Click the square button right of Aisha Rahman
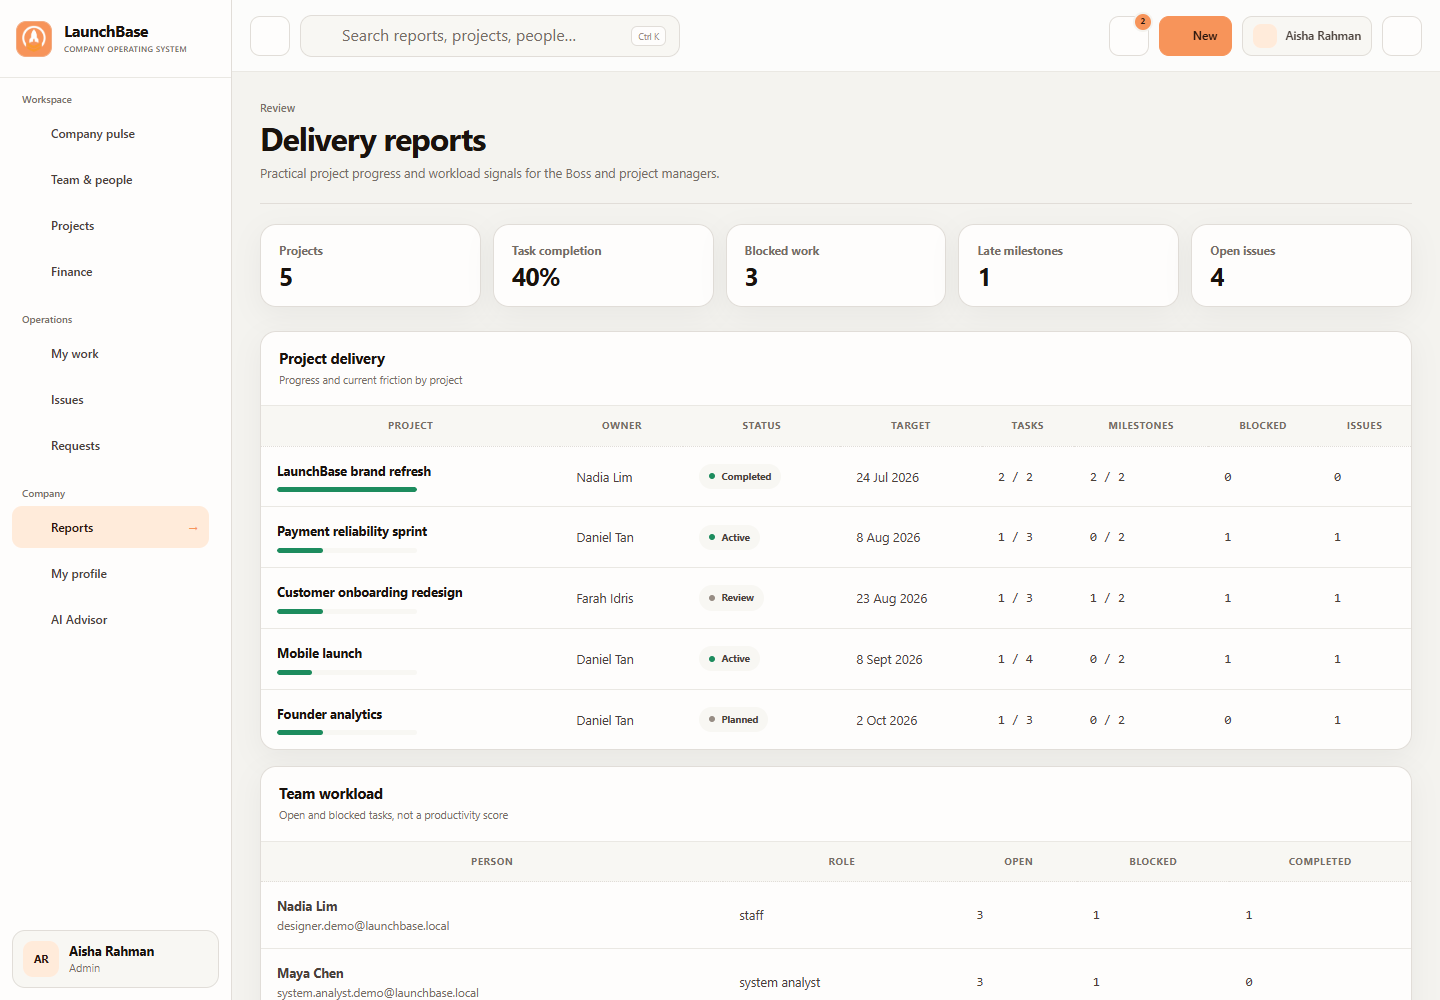Screen dimensions: 1440x1000 [1402, 36]
